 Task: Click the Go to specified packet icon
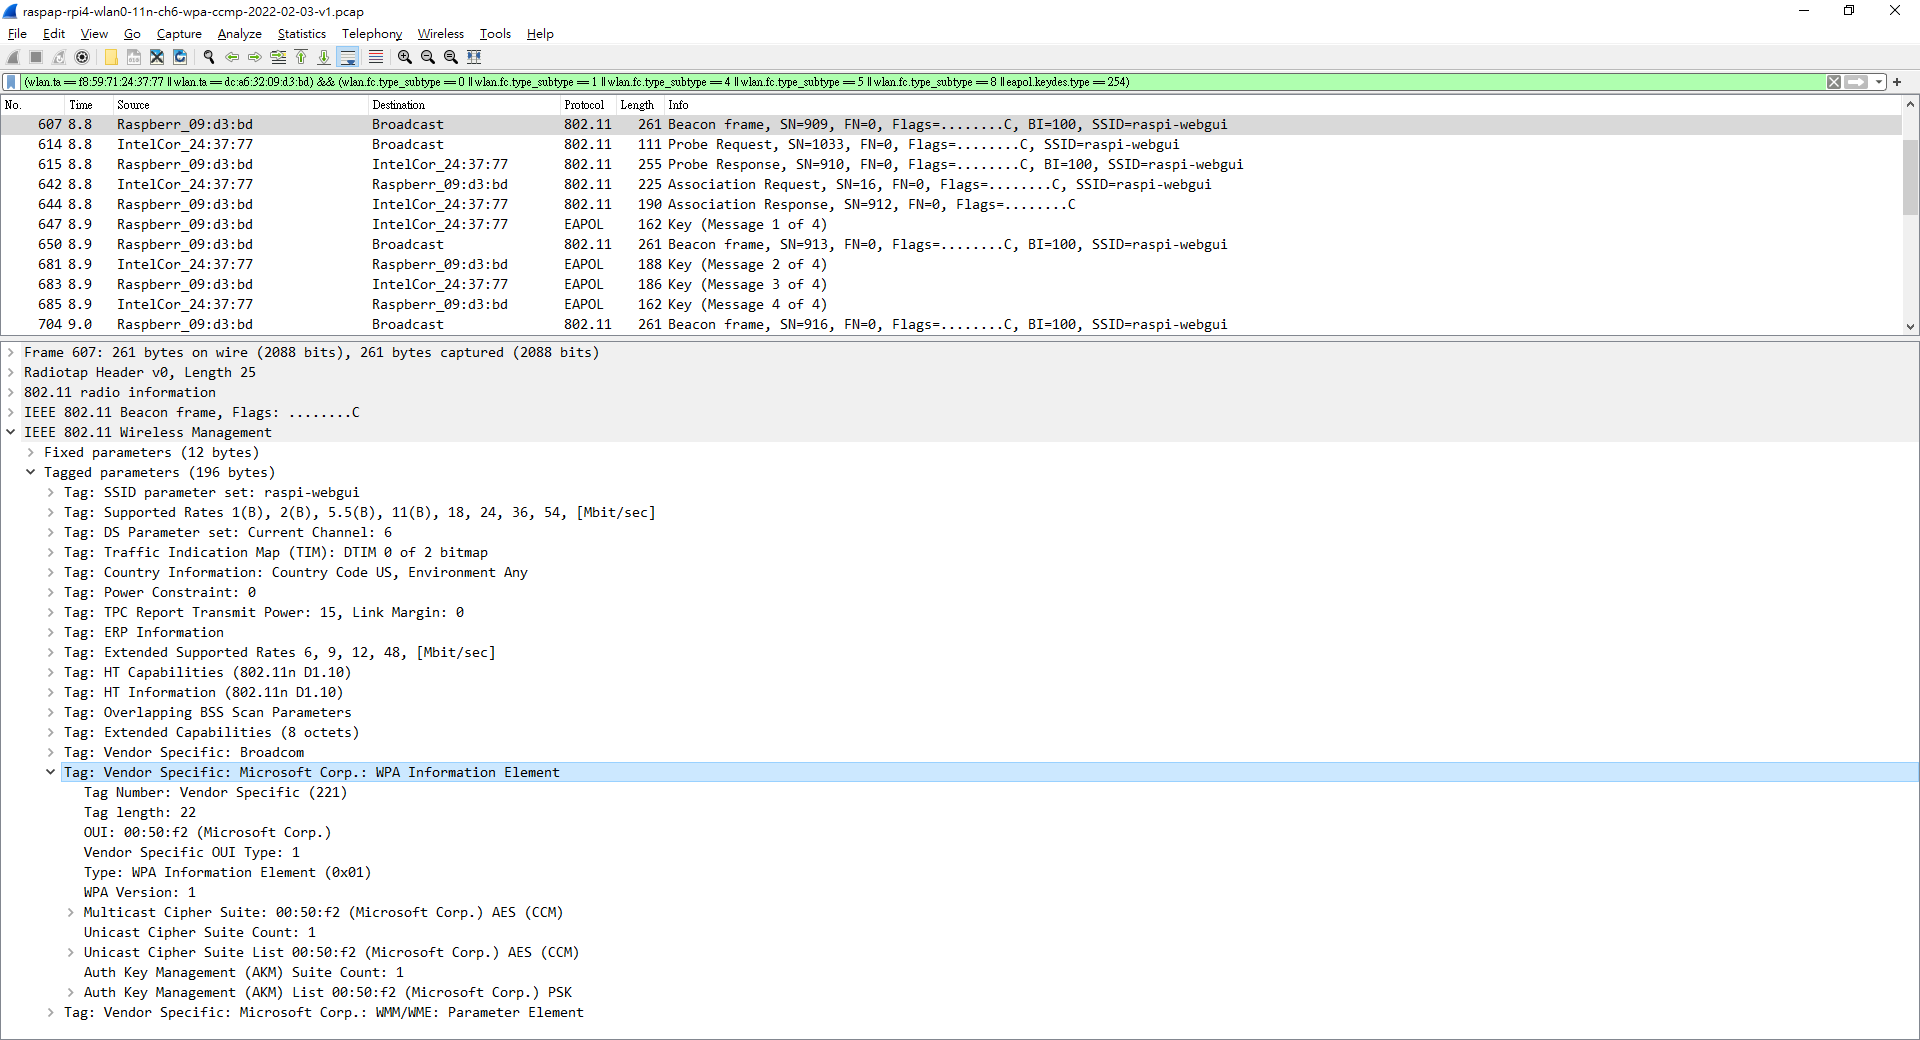pos(278,57)
